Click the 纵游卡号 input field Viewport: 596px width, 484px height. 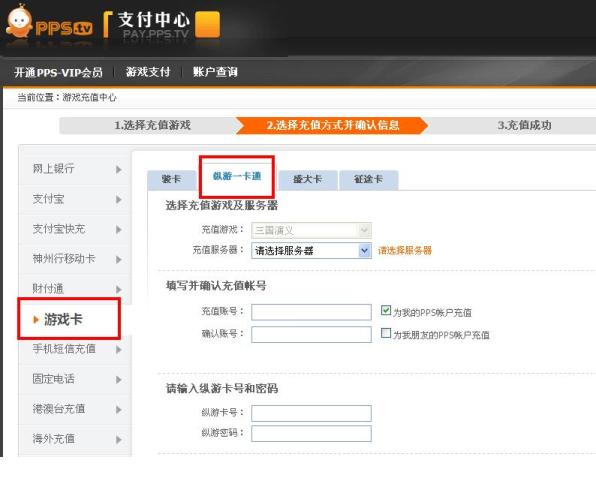tap(311, 413)
